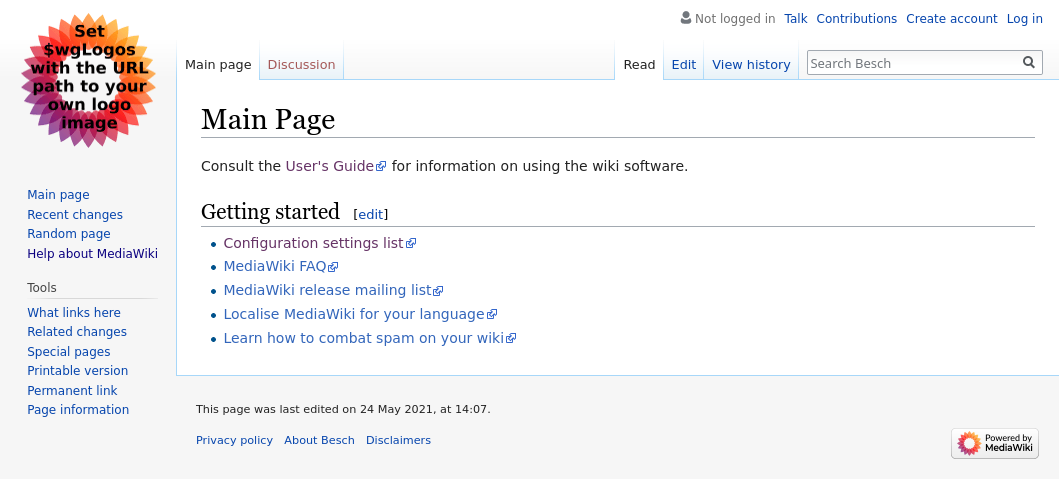The height and width of the screenshot is (479, 1059).
Task: Open Recent changes in sidebar
Action: 75,215
